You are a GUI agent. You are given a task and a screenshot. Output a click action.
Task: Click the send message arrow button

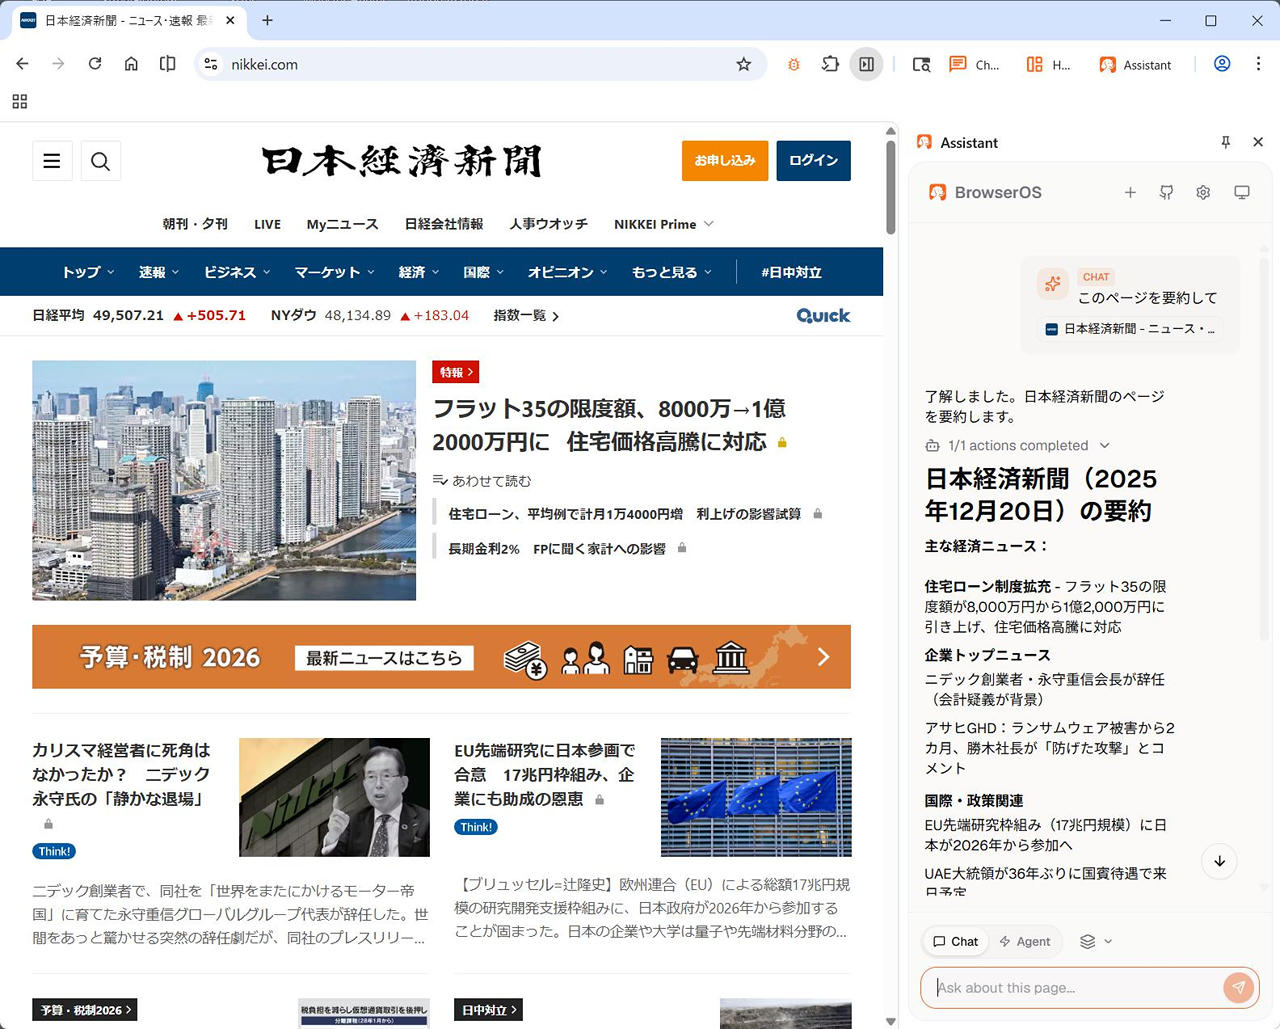tap(1238, 987)
